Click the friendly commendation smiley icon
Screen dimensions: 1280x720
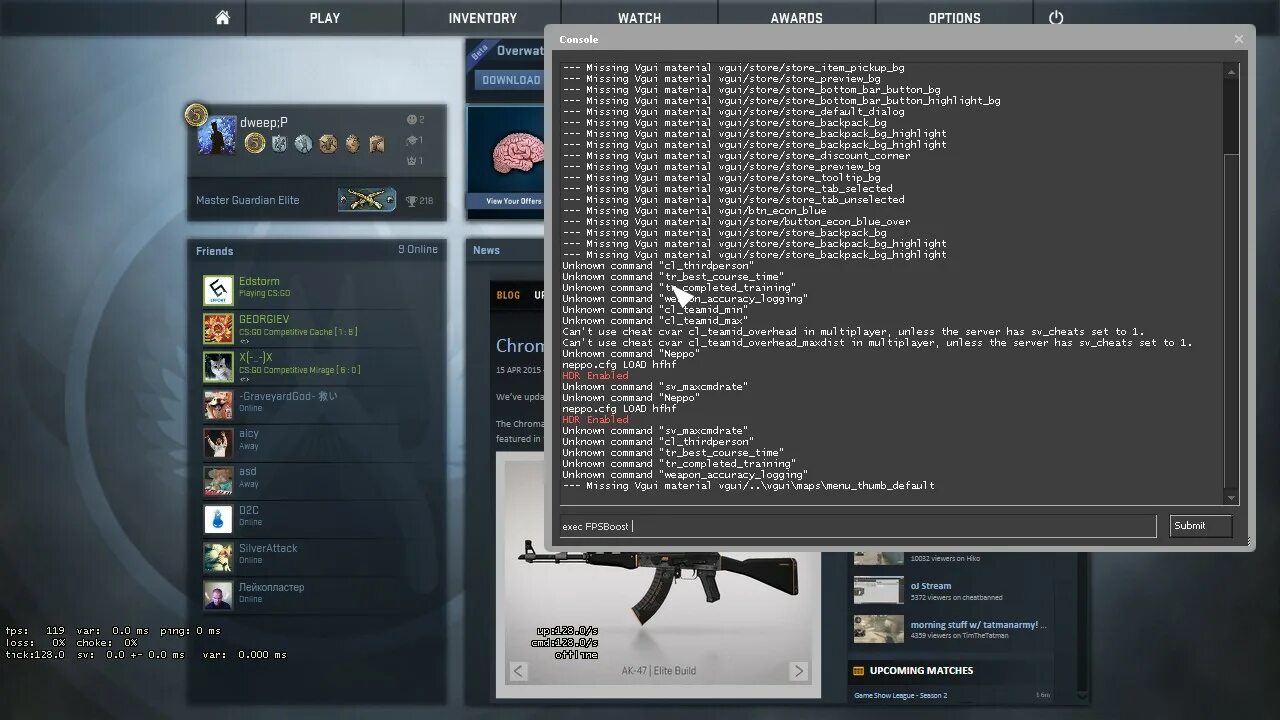pos(411,120)
